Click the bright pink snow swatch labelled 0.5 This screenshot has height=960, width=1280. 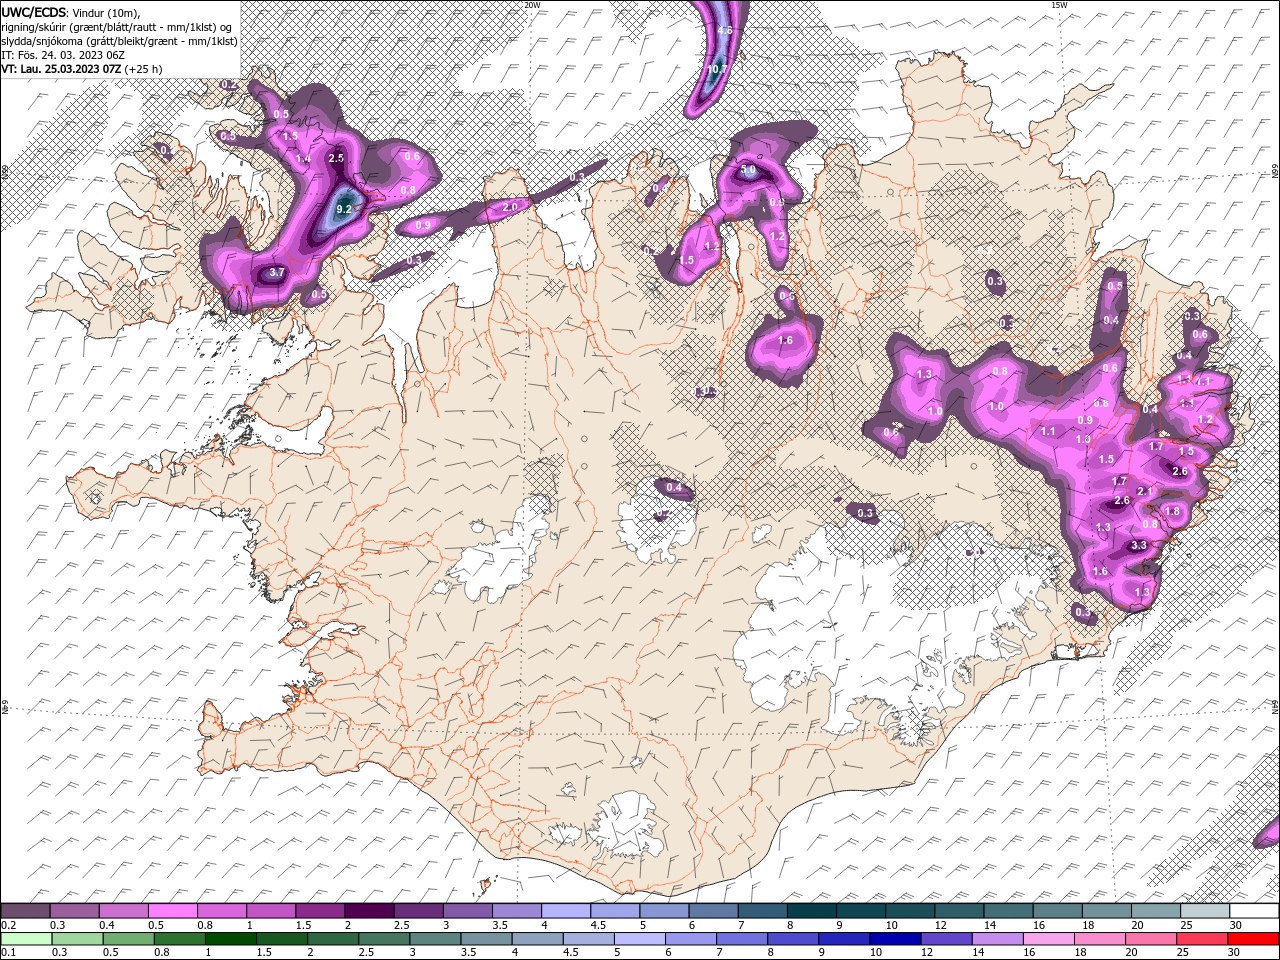pos(172,911)
